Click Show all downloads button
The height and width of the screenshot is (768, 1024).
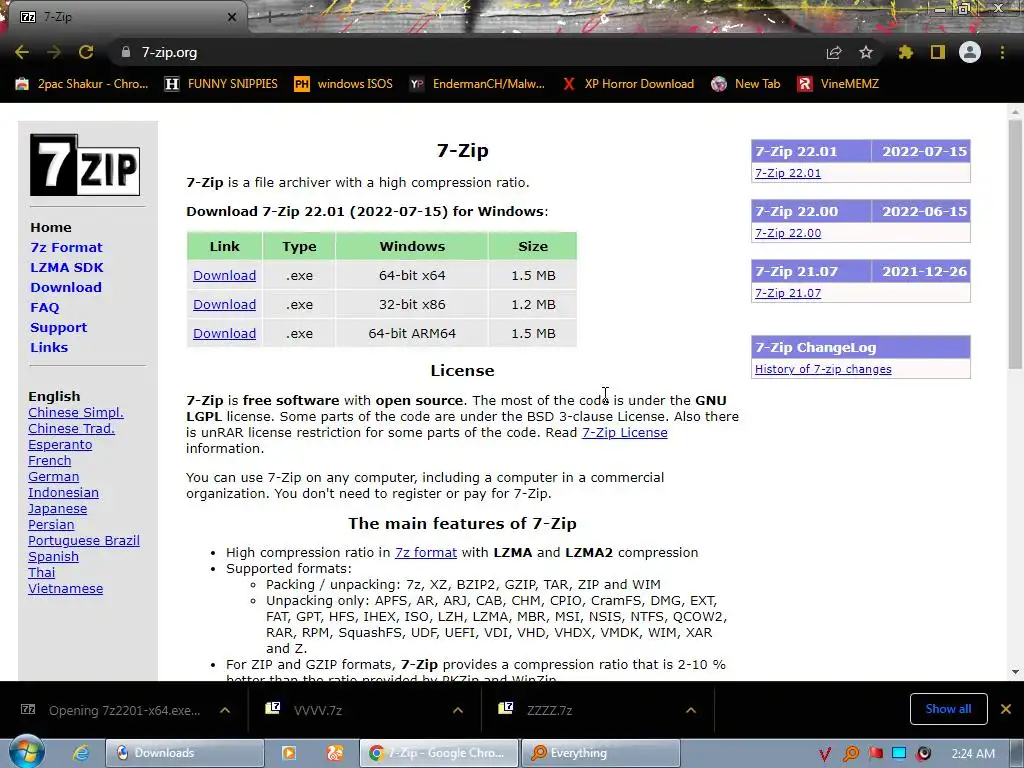point(948,709)
